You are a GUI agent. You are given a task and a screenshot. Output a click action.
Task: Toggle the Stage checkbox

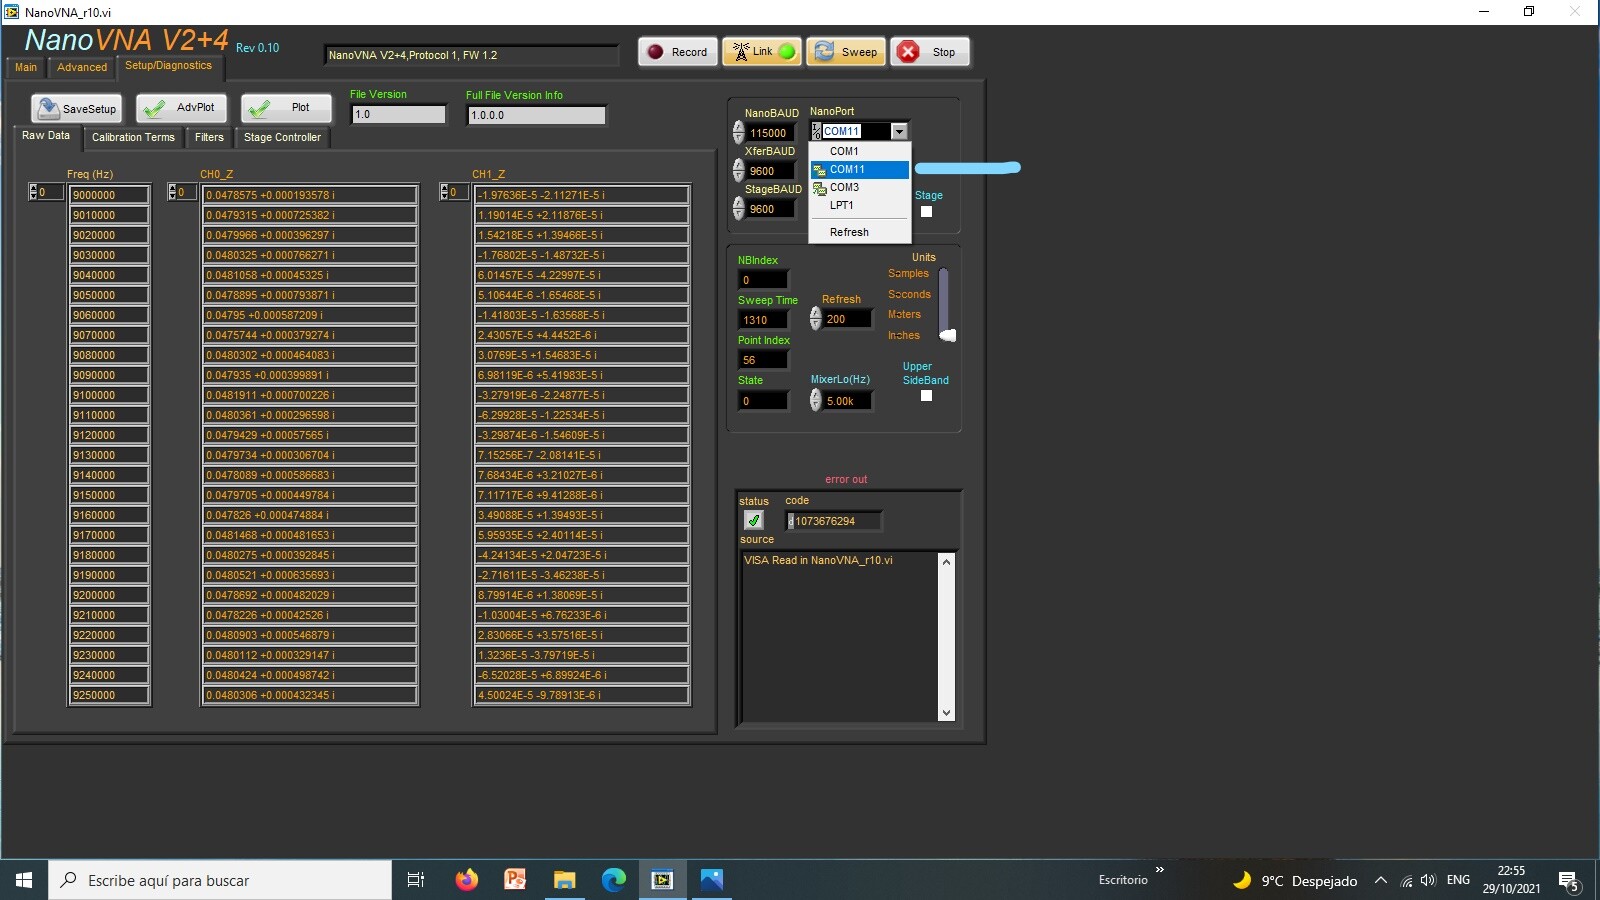[926, 211]
